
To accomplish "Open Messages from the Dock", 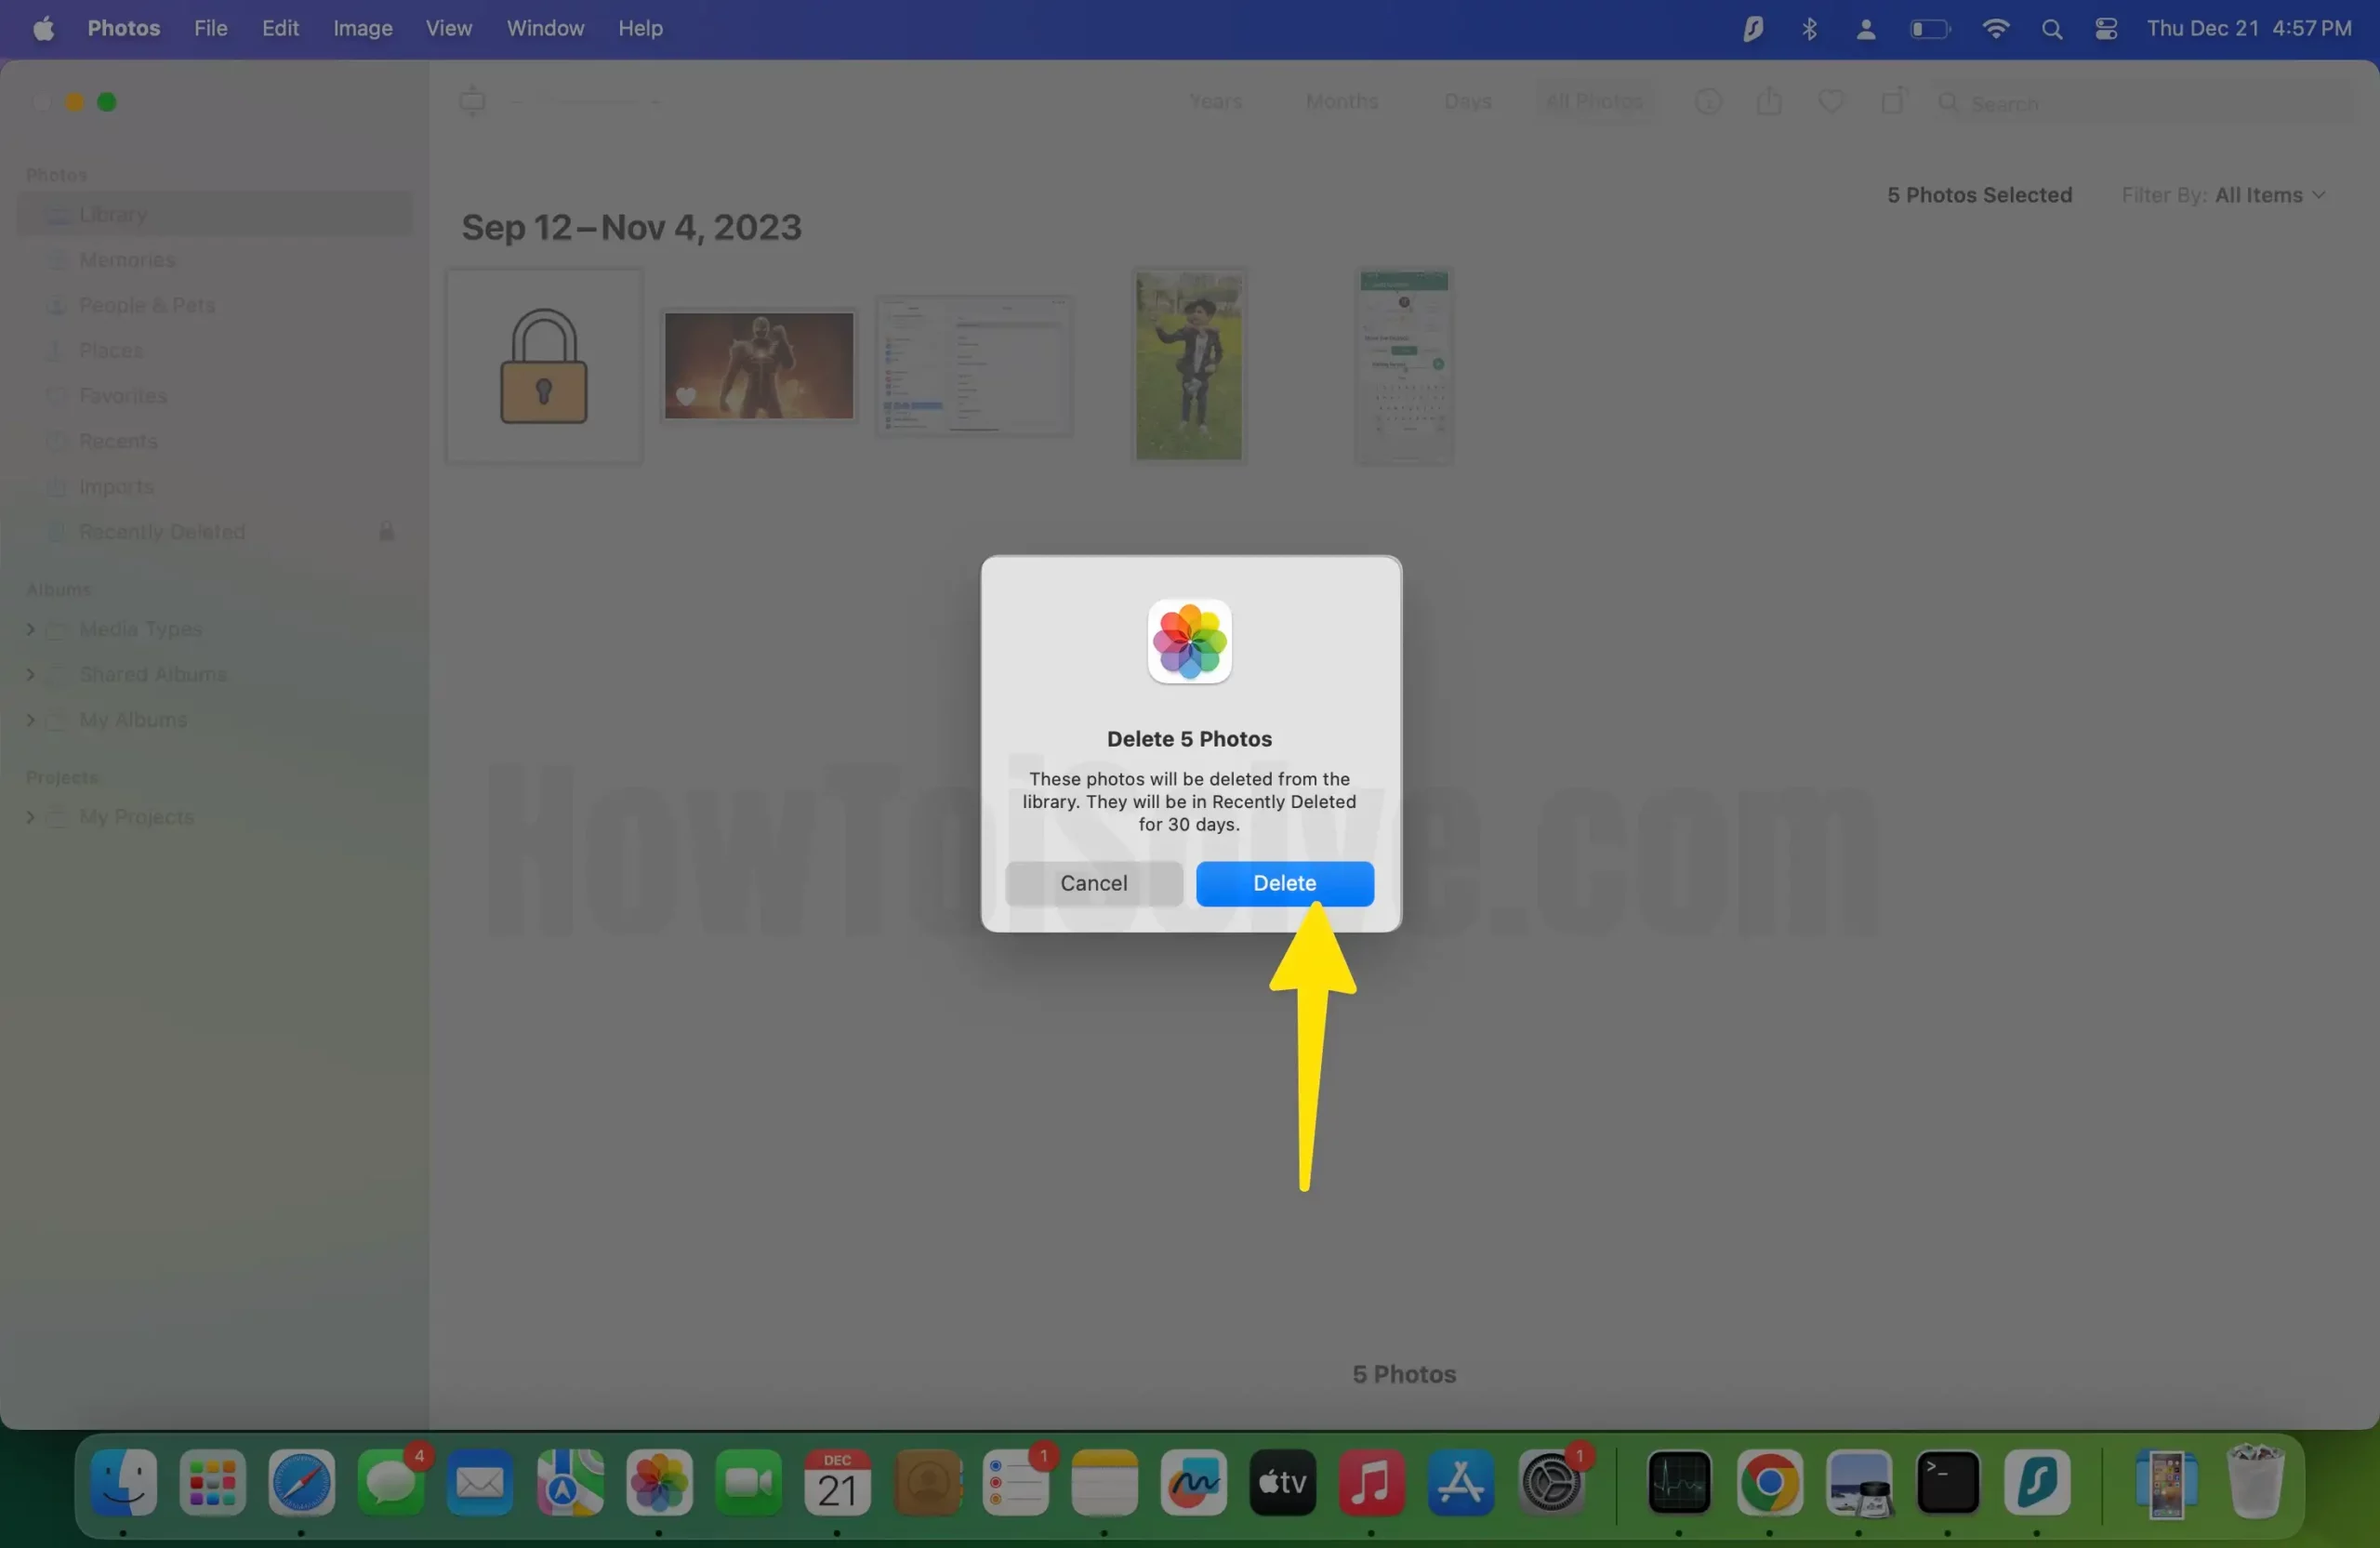I will [390, 1481].
